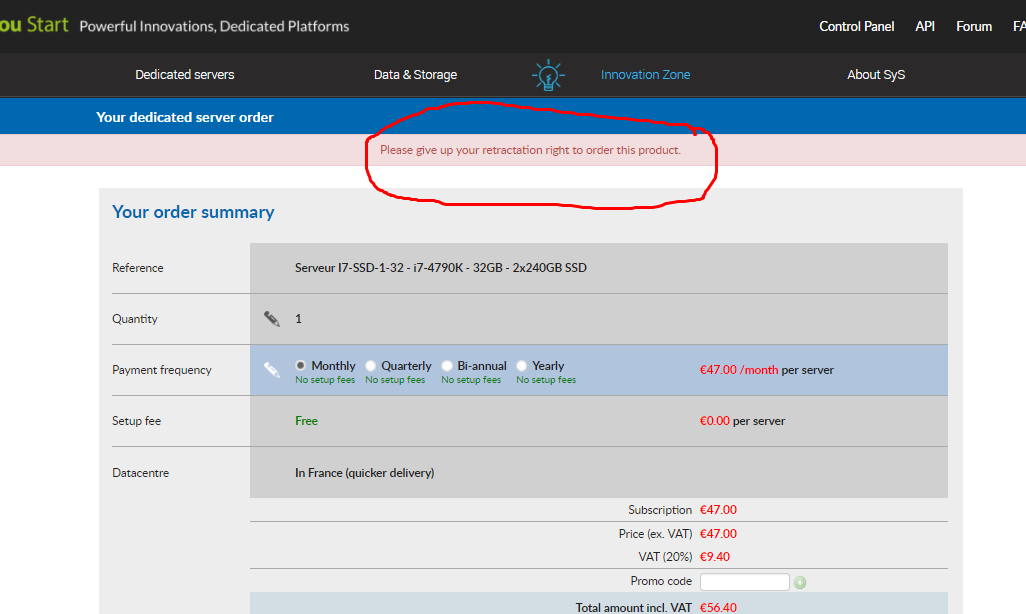This screenshot has height=614, width=1026.
Task: Click the Subscription €47.00 value
Action: (718, 510)
